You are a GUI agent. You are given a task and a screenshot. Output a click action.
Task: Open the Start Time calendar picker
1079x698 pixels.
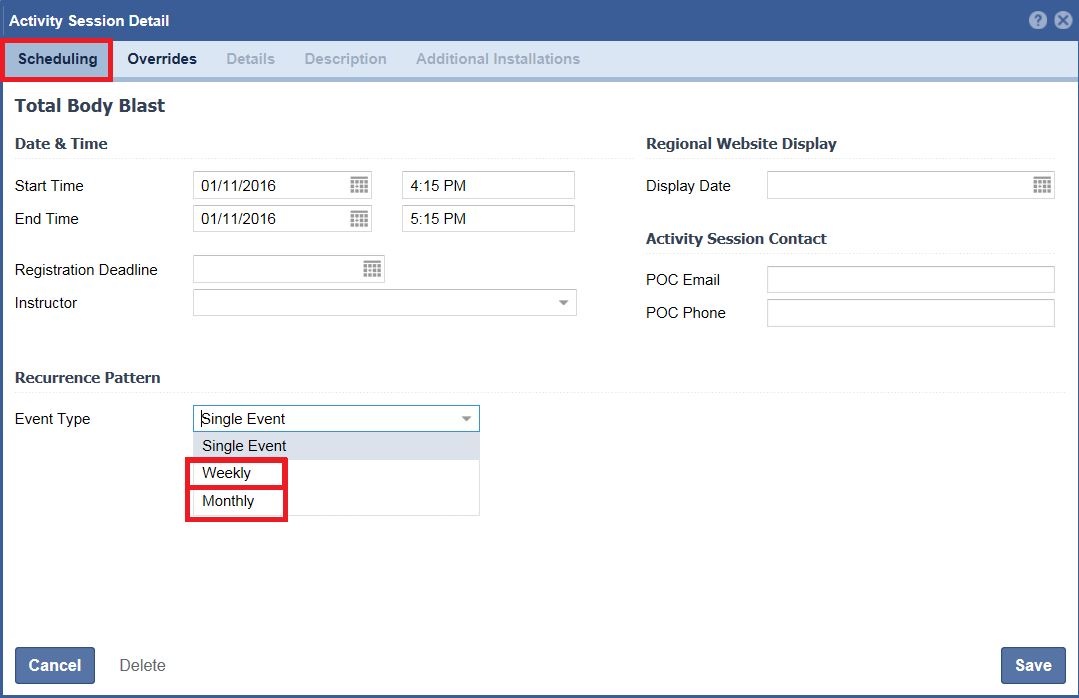coord(359,185)
